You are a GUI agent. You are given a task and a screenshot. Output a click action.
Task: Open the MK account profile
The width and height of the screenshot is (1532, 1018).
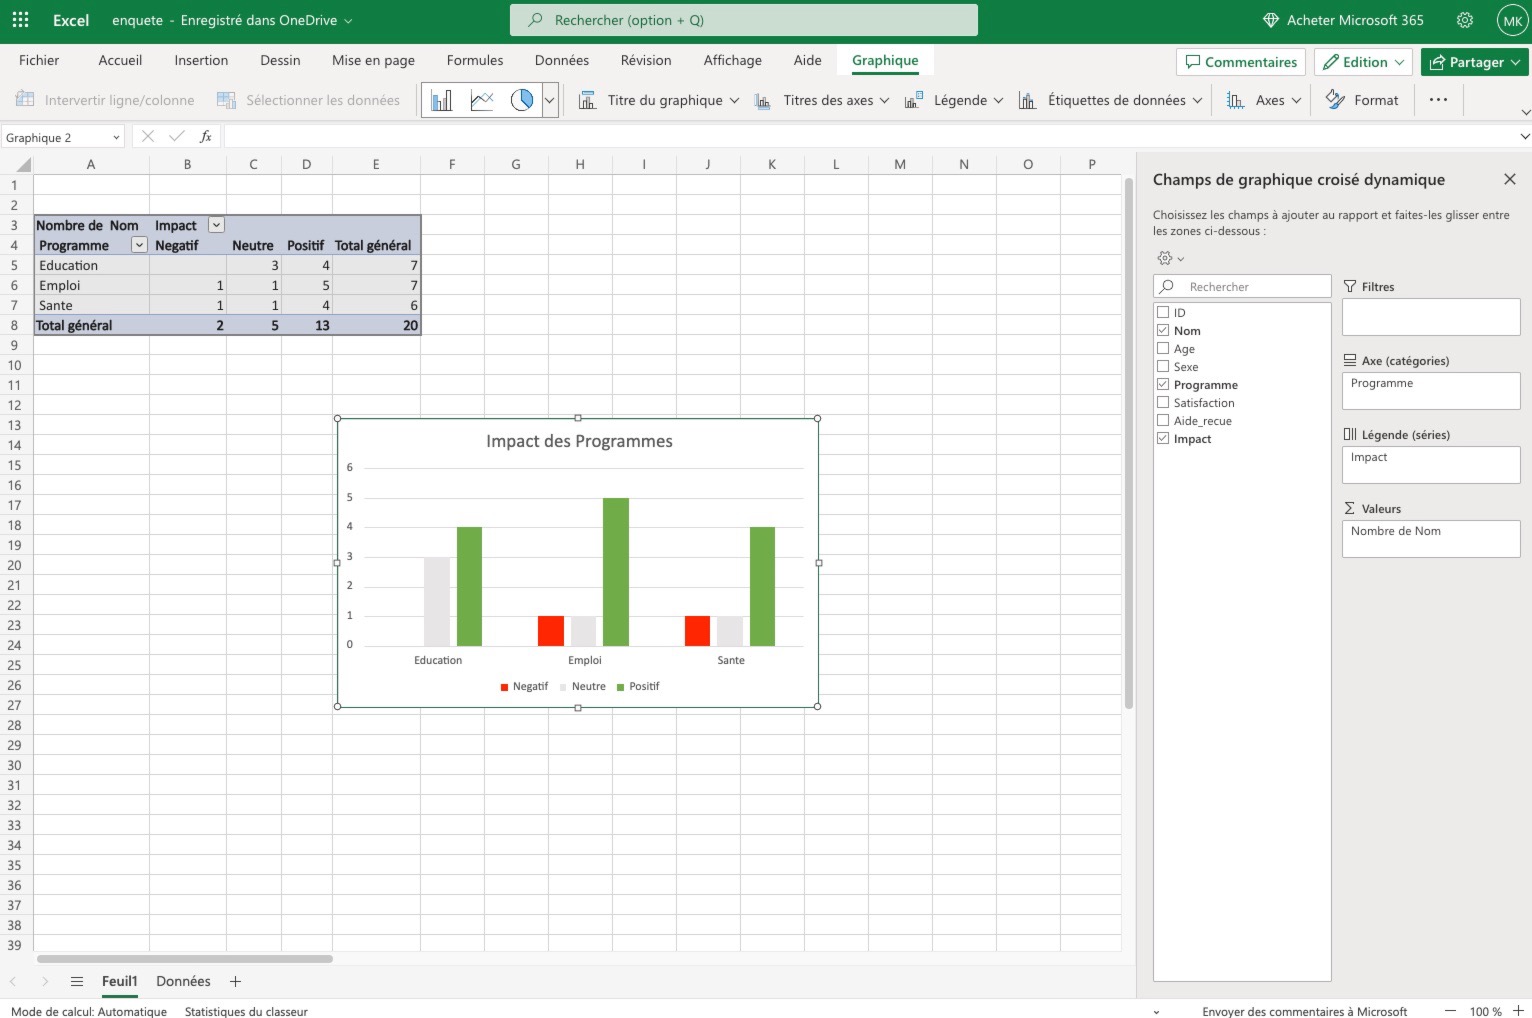tap(1511, 20)
